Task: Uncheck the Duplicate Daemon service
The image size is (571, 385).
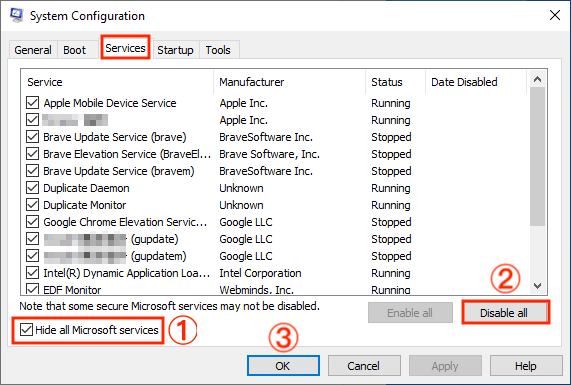Action: tap(32, 188)
